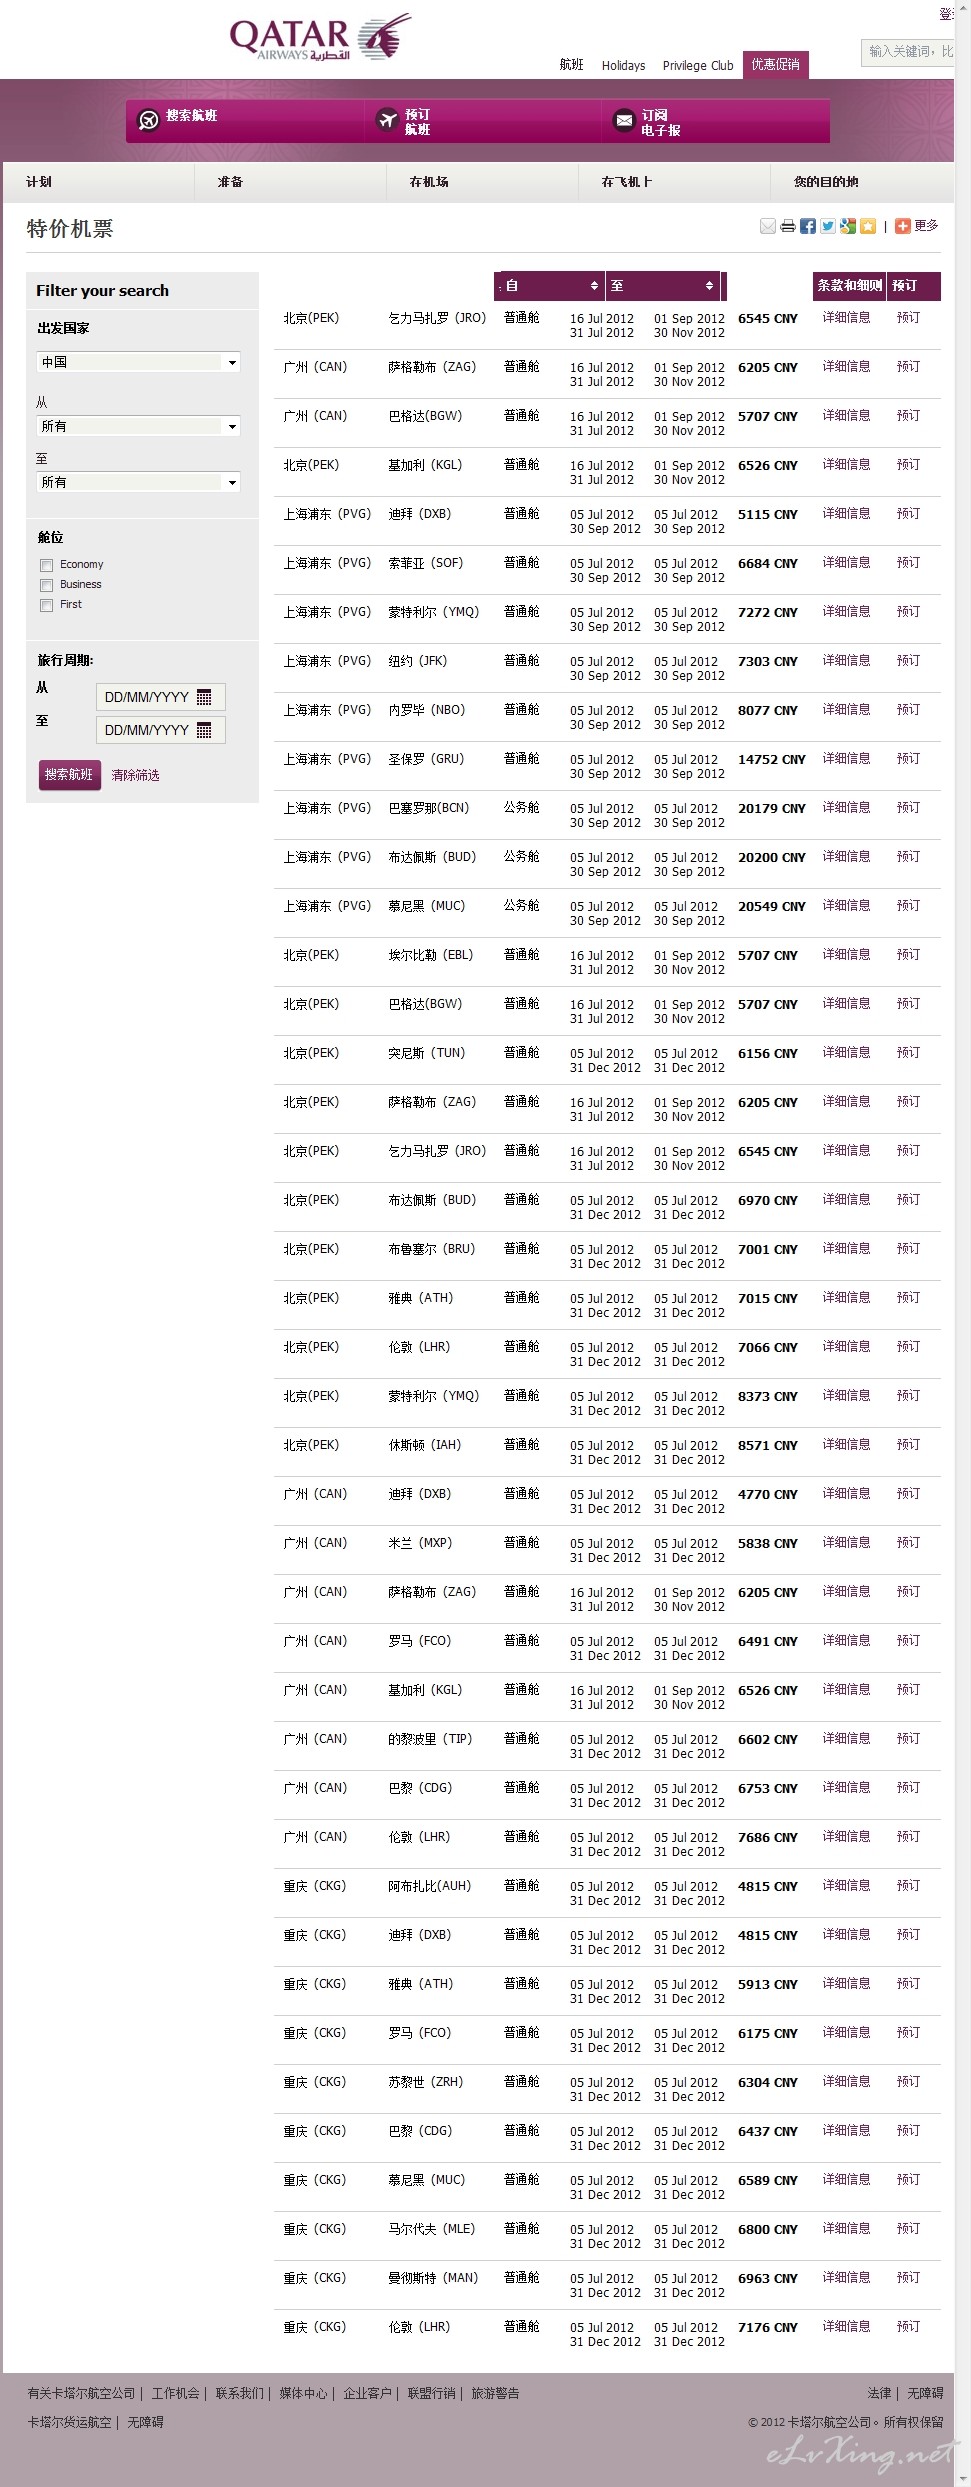The image size is (971, 2487).
Task: Click the 清除筛选 clear filter link
Action: (x=135, y=775)
